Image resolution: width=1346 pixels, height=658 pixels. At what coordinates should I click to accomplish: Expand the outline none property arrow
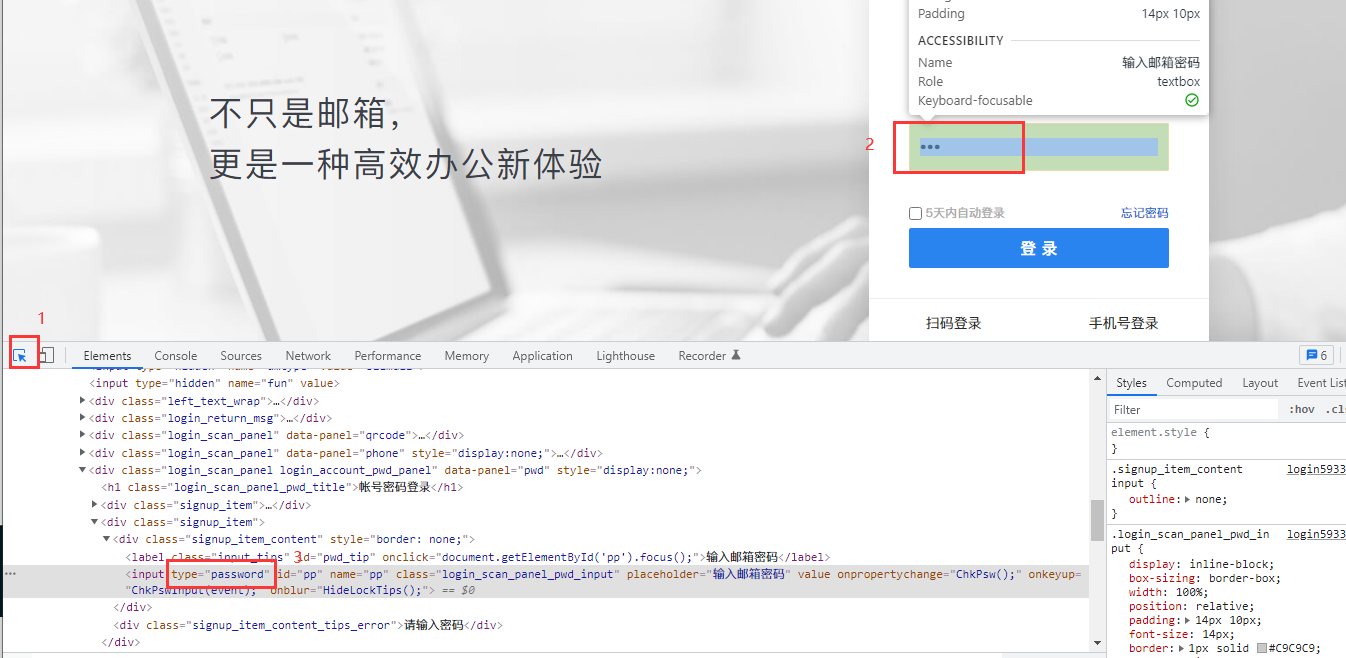coord(1188,499)
